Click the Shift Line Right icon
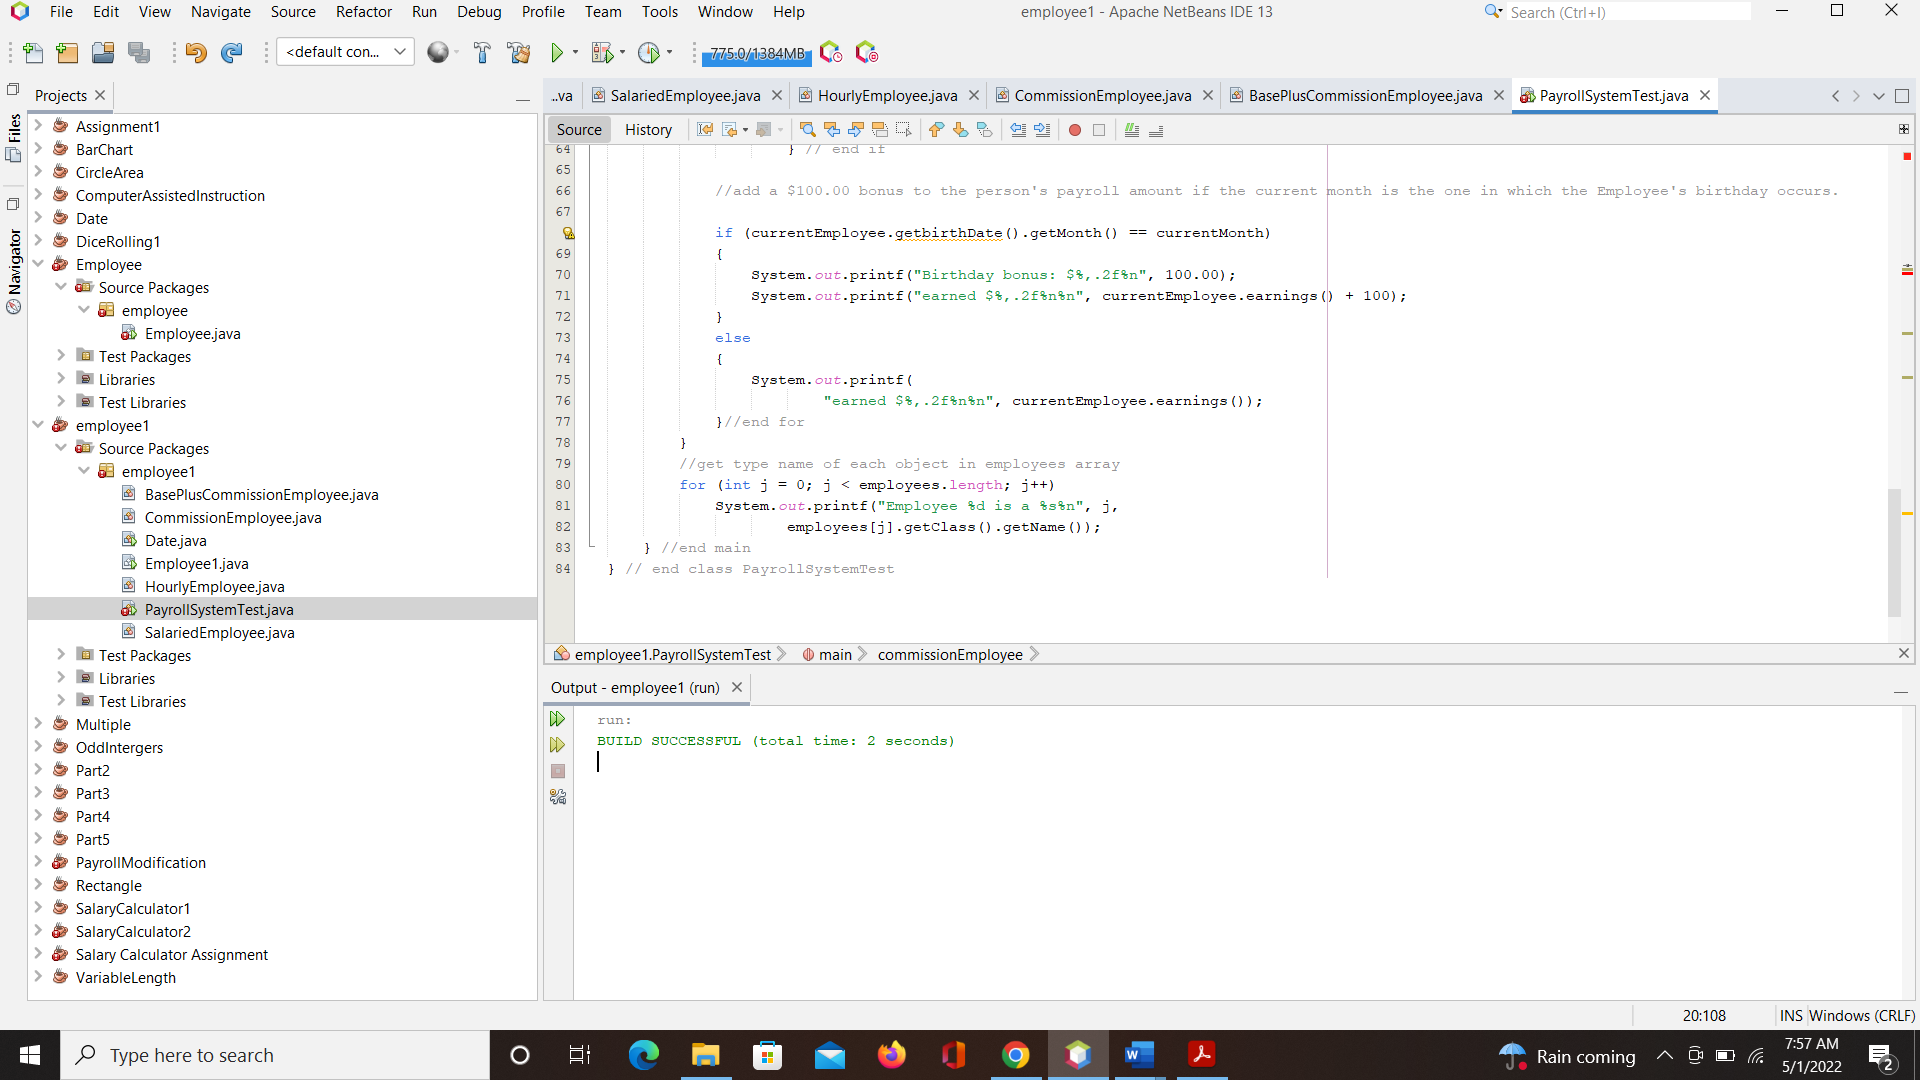 (1043, 130)
